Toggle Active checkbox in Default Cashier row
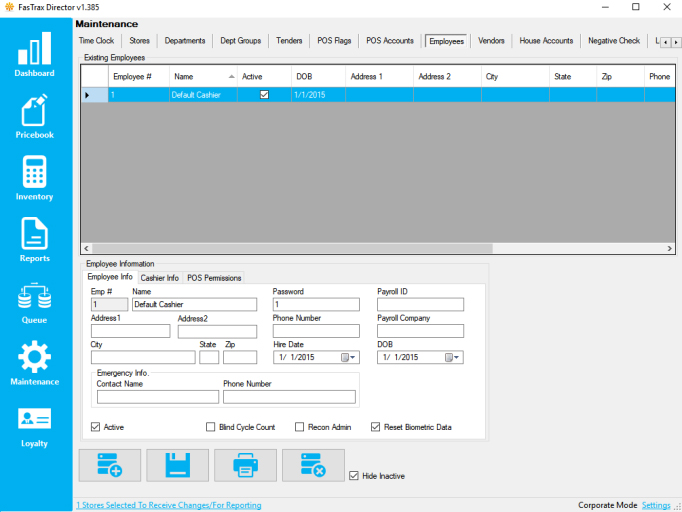Screen dimensions: 682x512 [x=264, y=95]
